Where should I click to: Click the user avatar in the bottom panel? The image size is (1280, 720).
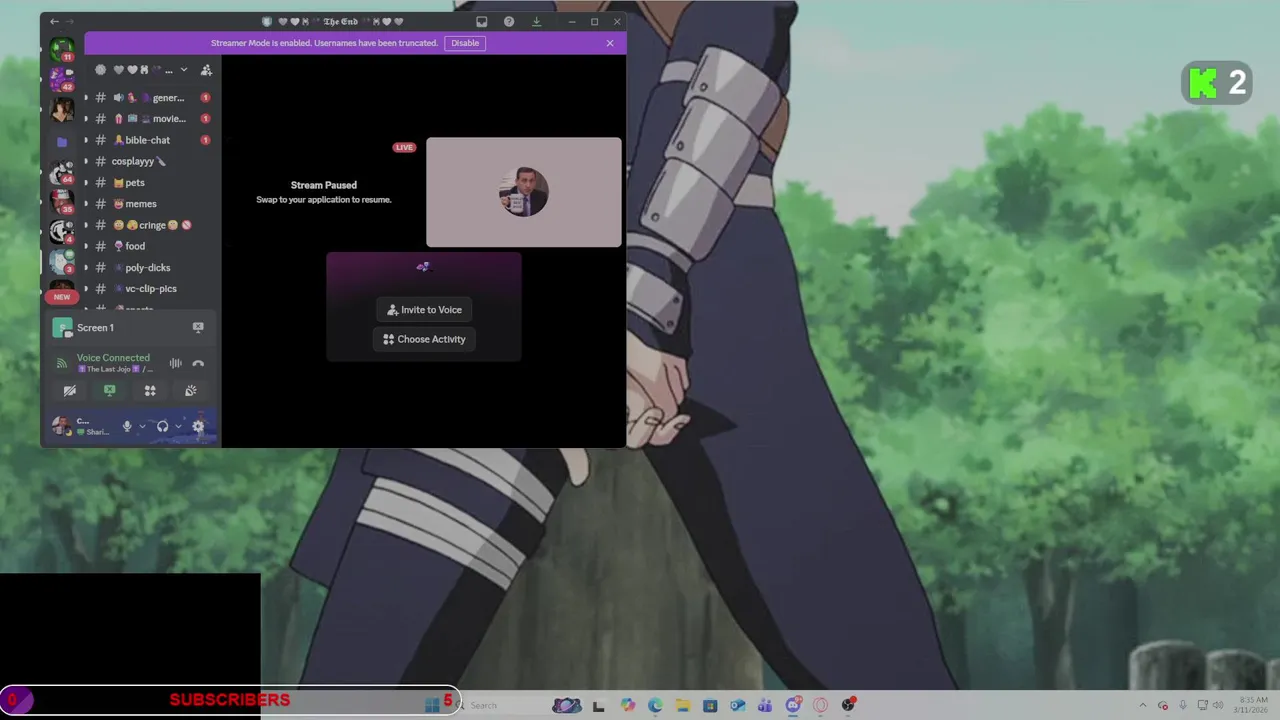pyautogui.click(x=62, y=426)
